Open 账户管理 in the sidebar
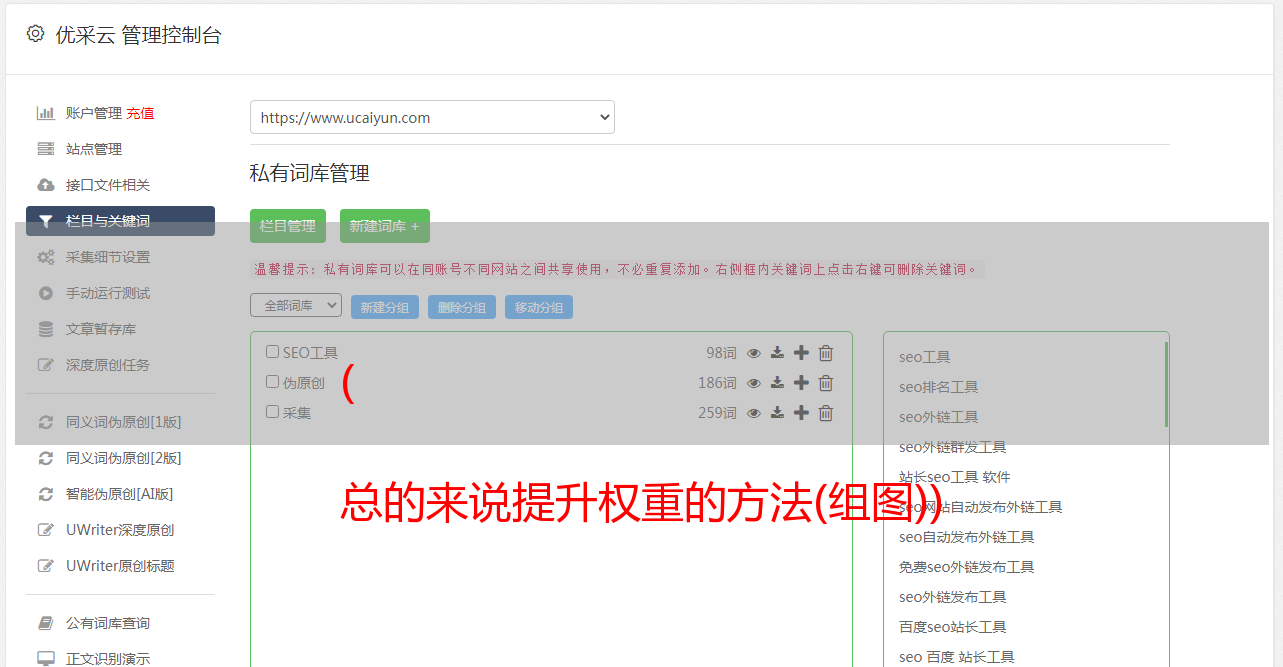The width and height of the screenshot is (1283, 667). [x=94, y=113]
